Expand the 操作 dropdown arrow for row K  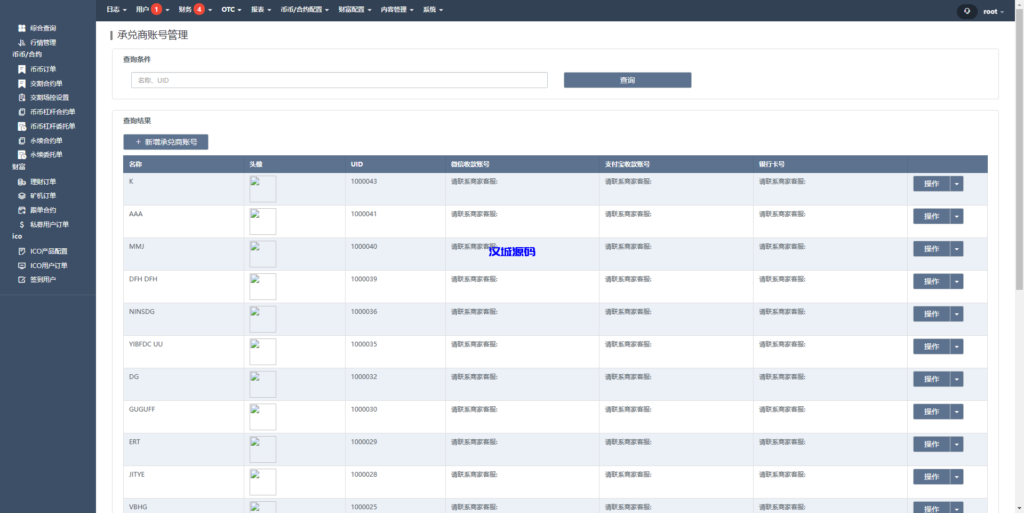coord(957,183)
